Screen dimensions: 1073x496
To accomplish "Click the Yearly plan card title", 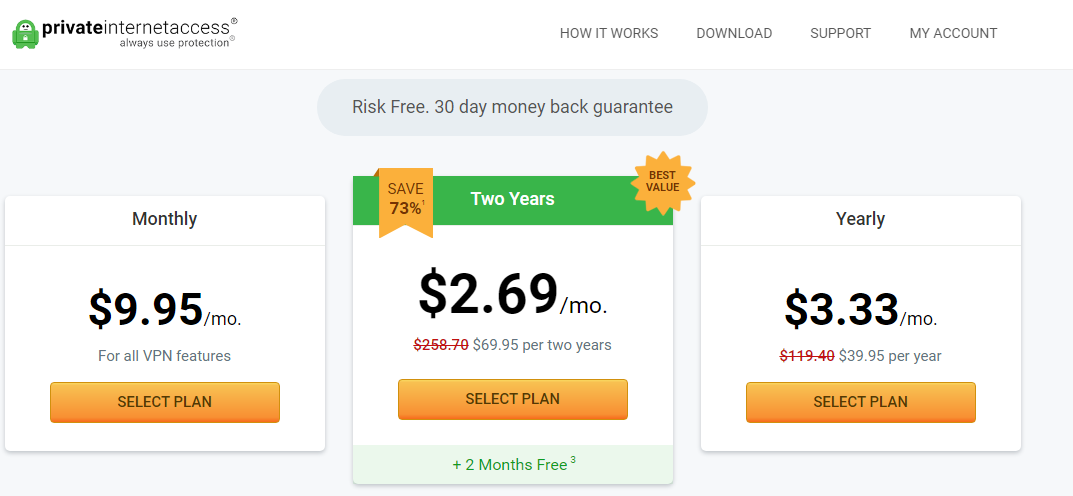I will 860,219.
